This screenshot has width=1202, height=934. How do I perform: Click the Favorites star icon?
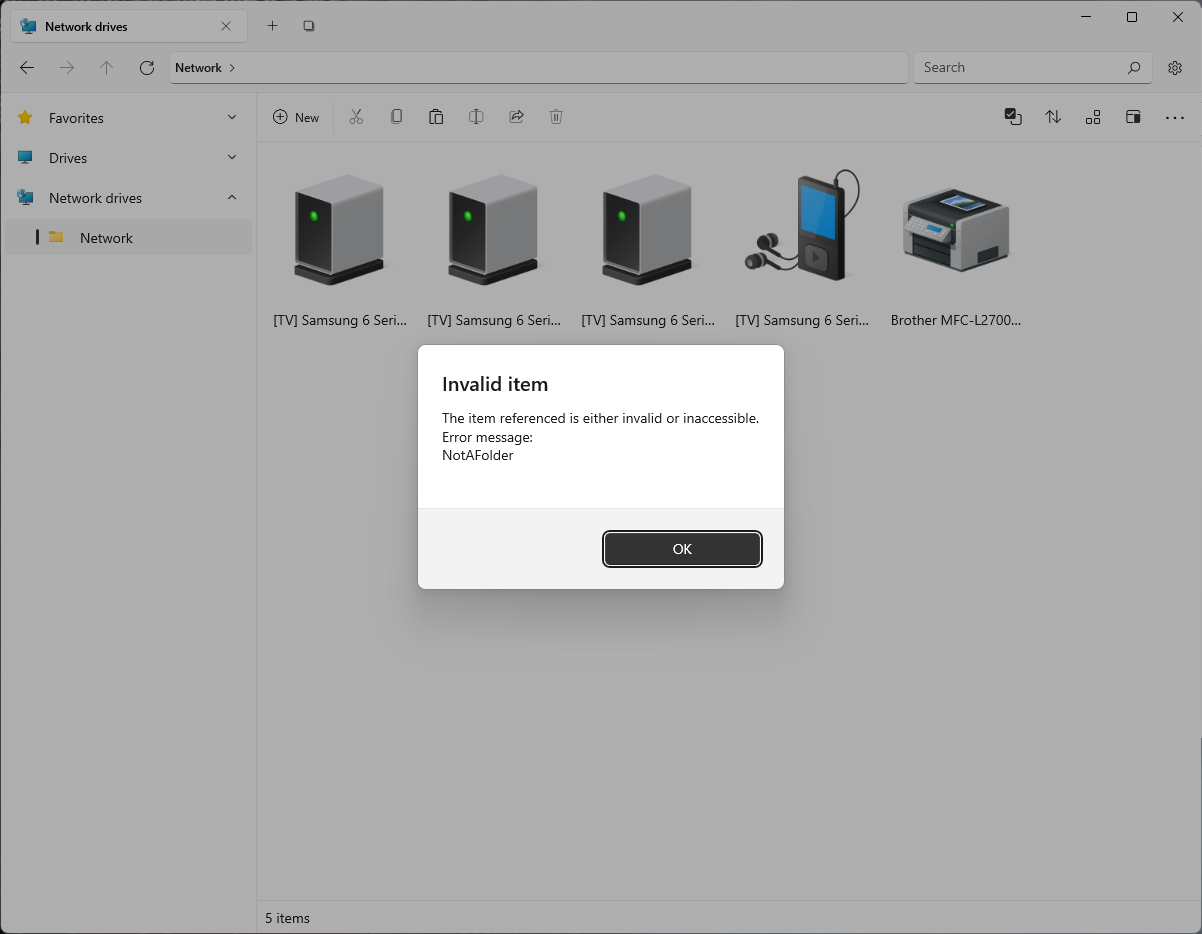pyautogui.click(x=25, y=118)
